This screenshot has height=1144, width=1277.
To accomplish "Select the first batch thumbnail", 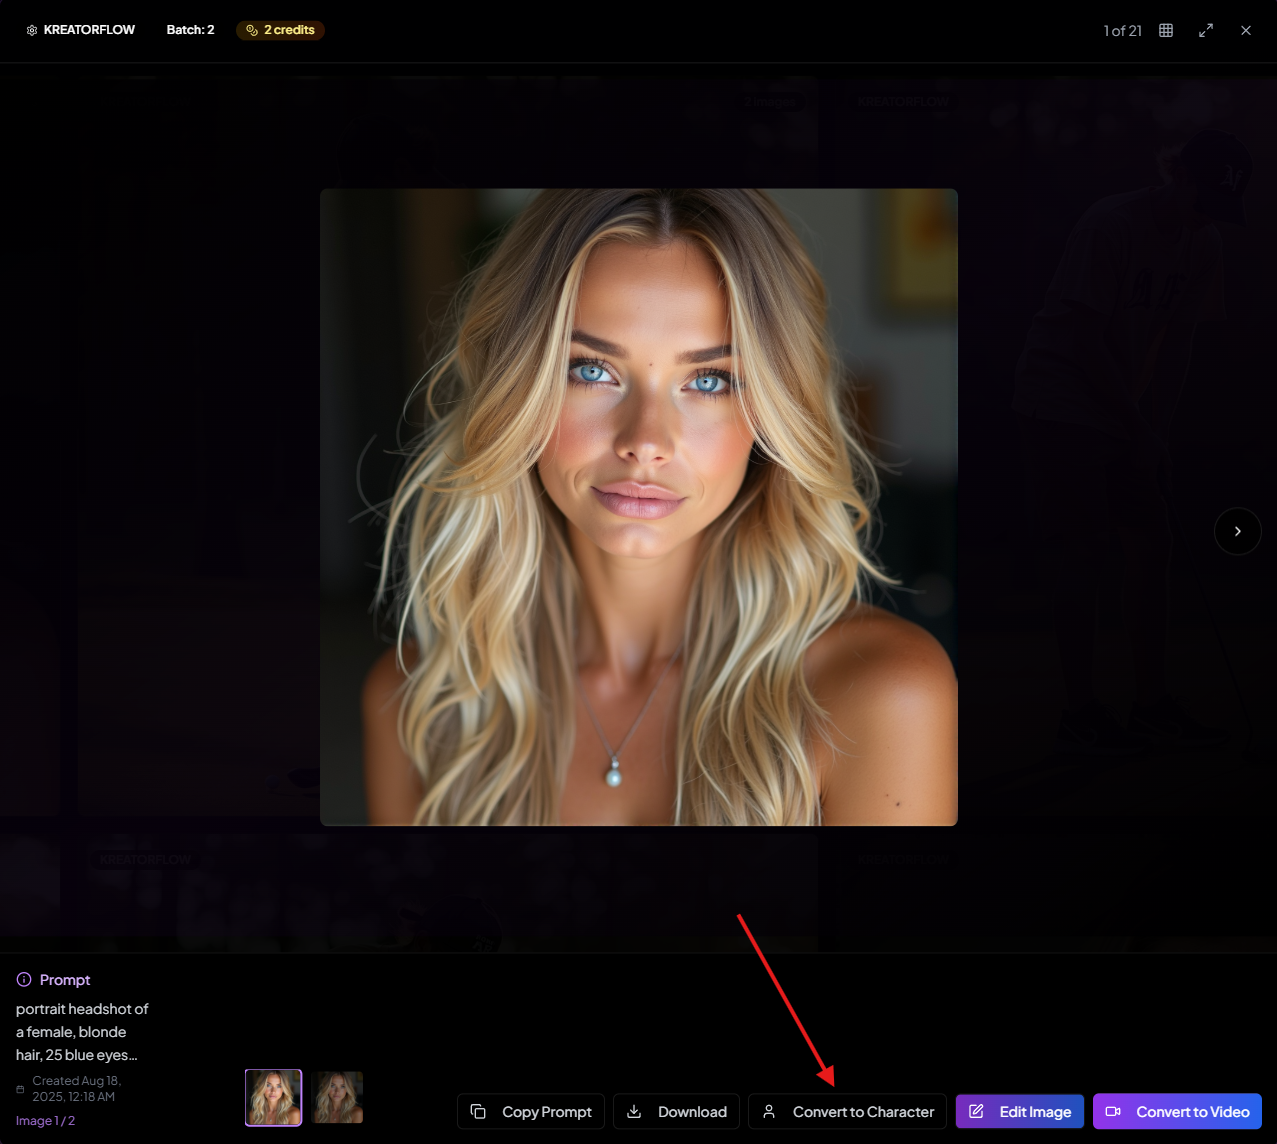I will (273, 1097).
